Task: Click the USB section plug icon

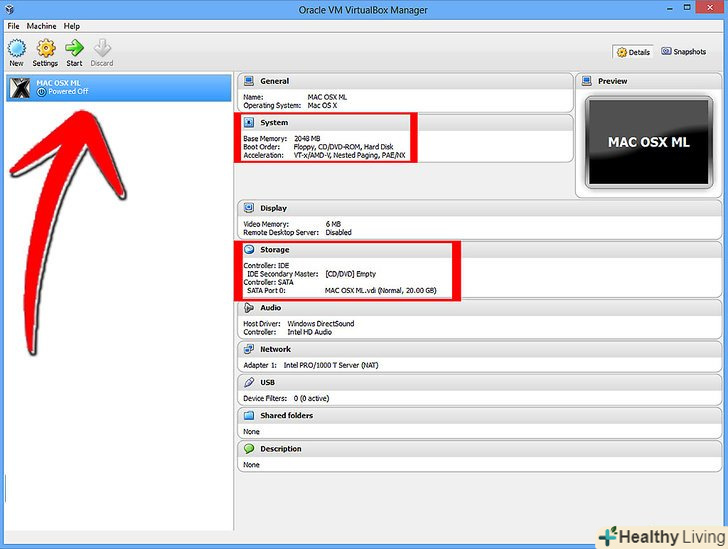Action: (249, 382)
